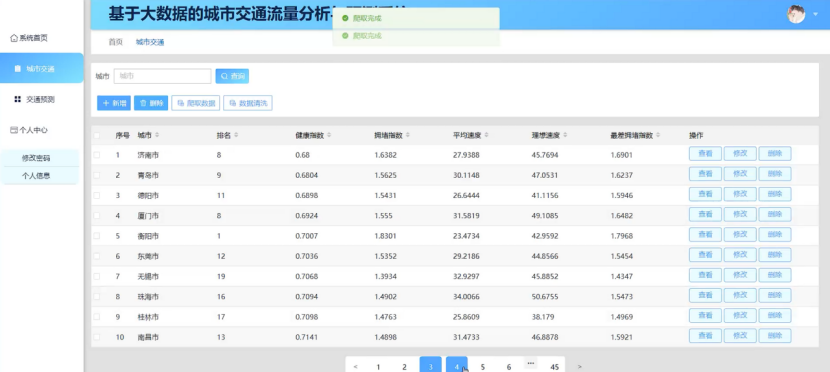Check the checkbox for row 厦门市
Viewport: 830px width, 372px height.
click(x=97, y=215)
